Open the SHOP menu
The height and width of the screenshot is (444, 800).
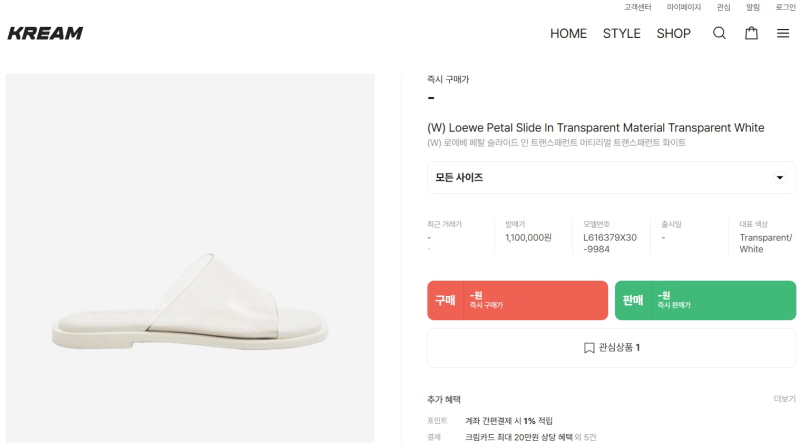[673, 33]
